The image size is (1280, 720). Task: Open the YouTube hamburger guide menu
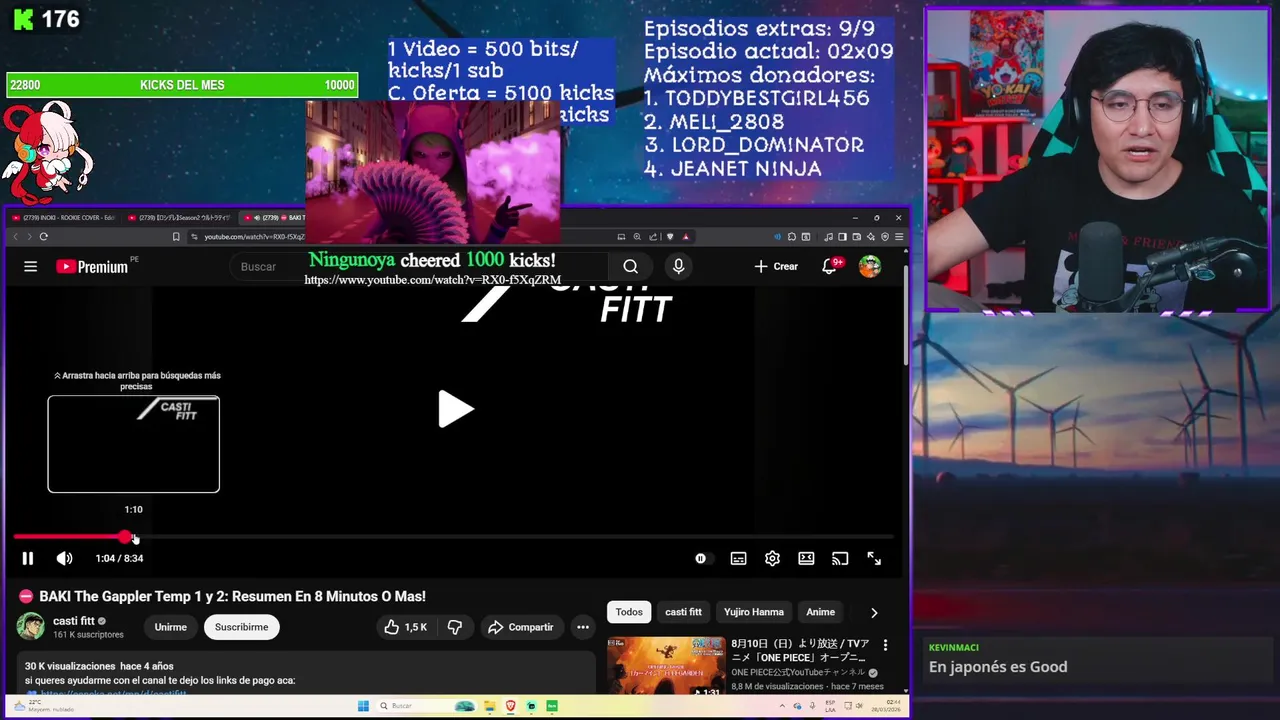click(31, 266)
